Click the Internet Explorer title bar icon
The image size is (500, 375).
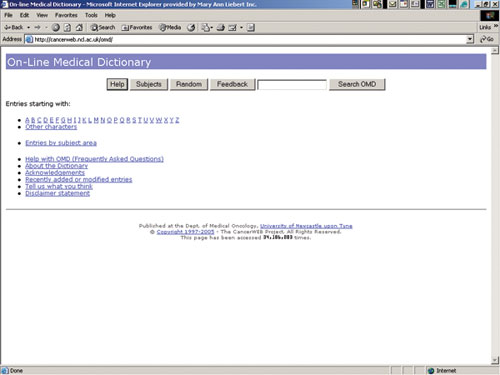5,4
